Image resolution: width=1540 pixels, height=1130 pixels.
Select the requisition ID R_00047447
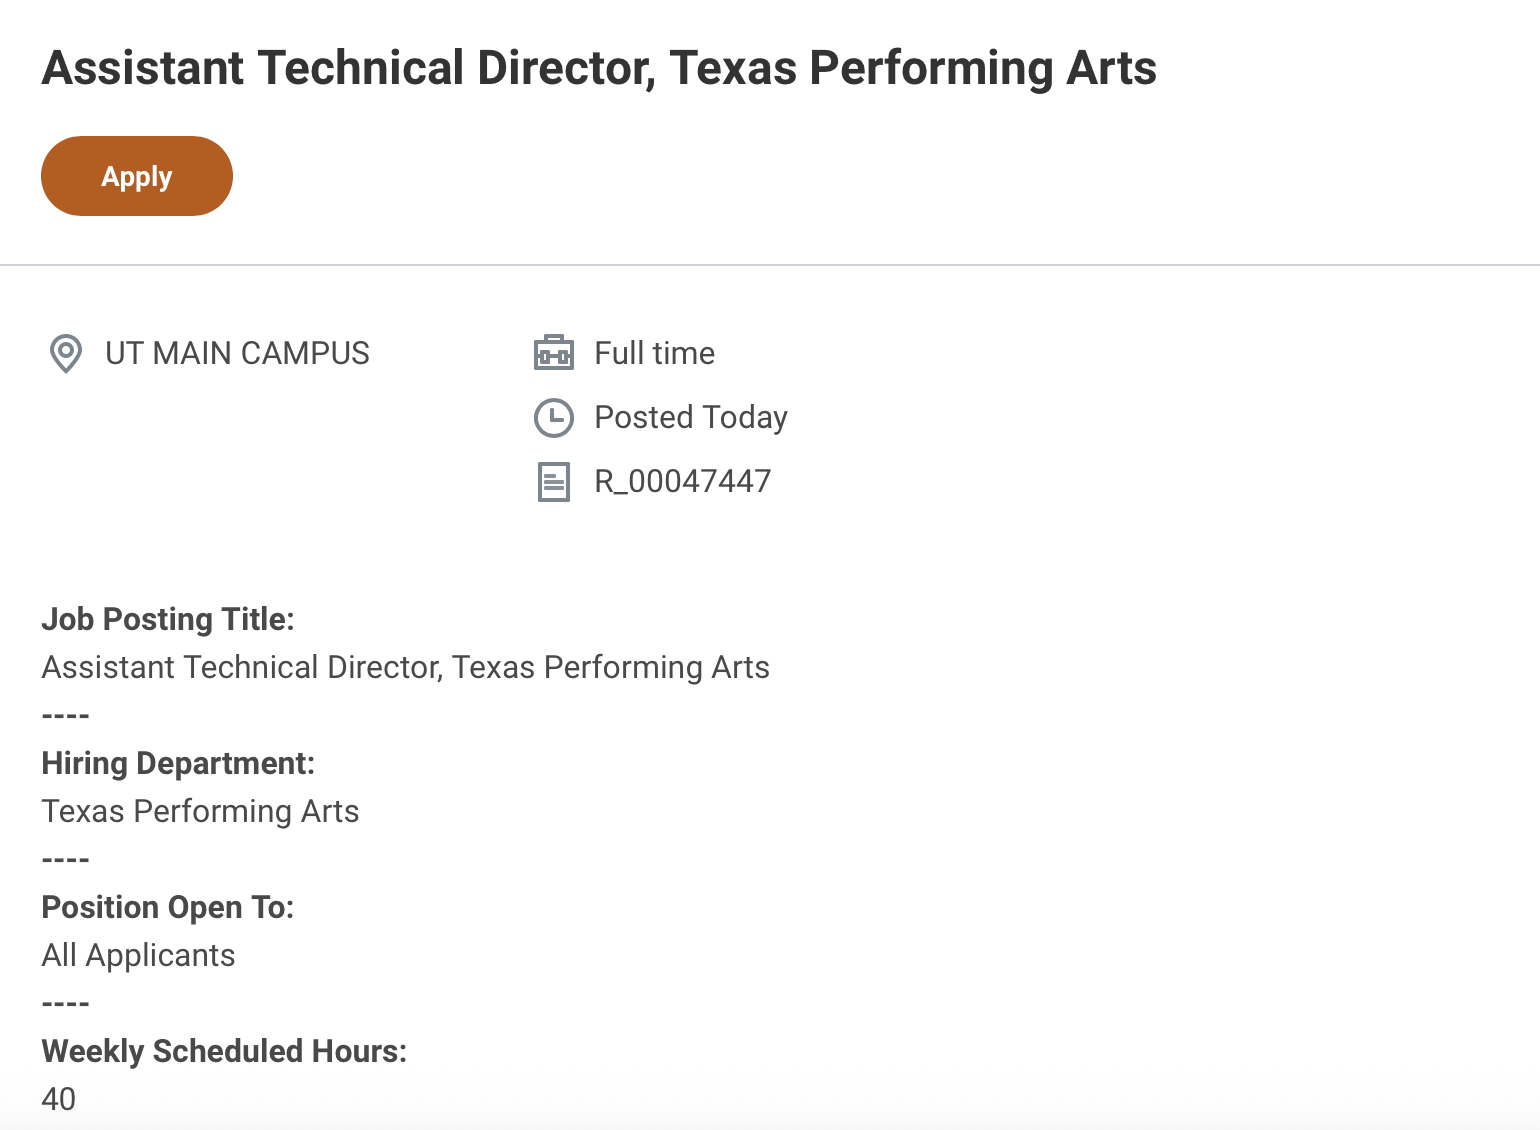click(683, 481)
